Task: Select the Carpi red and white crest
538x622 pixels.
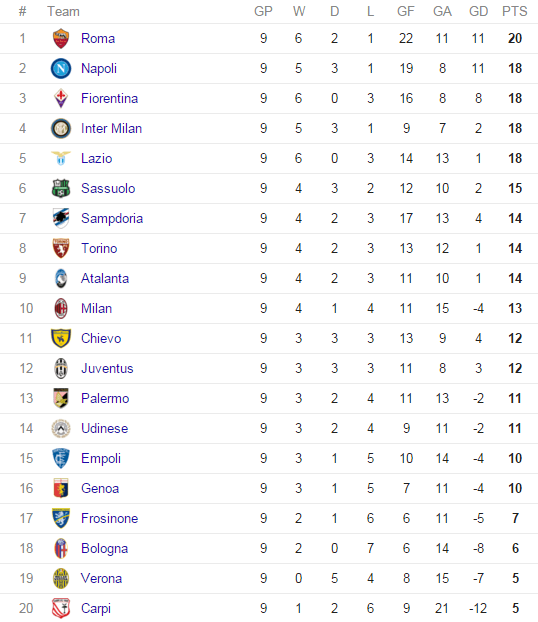Action: pos(61,609)
